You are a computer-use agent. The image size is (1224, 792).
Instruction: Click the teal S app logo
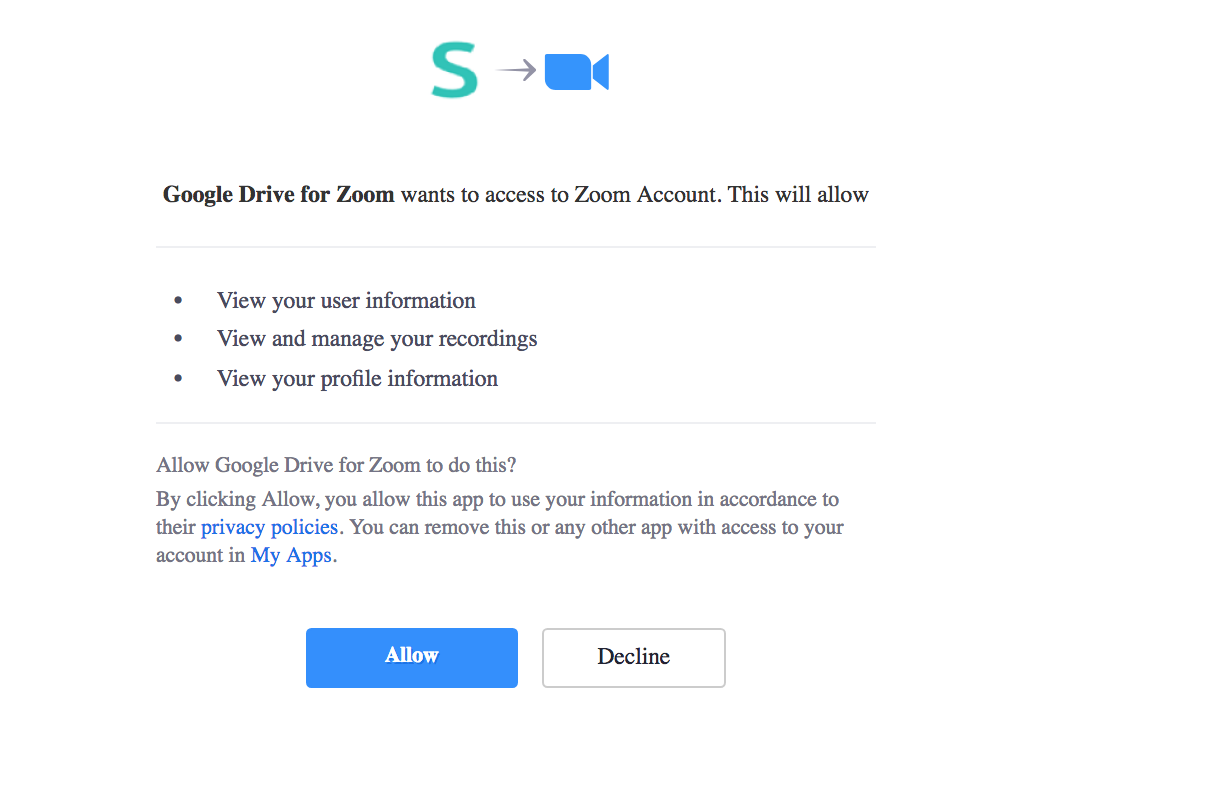454,71
